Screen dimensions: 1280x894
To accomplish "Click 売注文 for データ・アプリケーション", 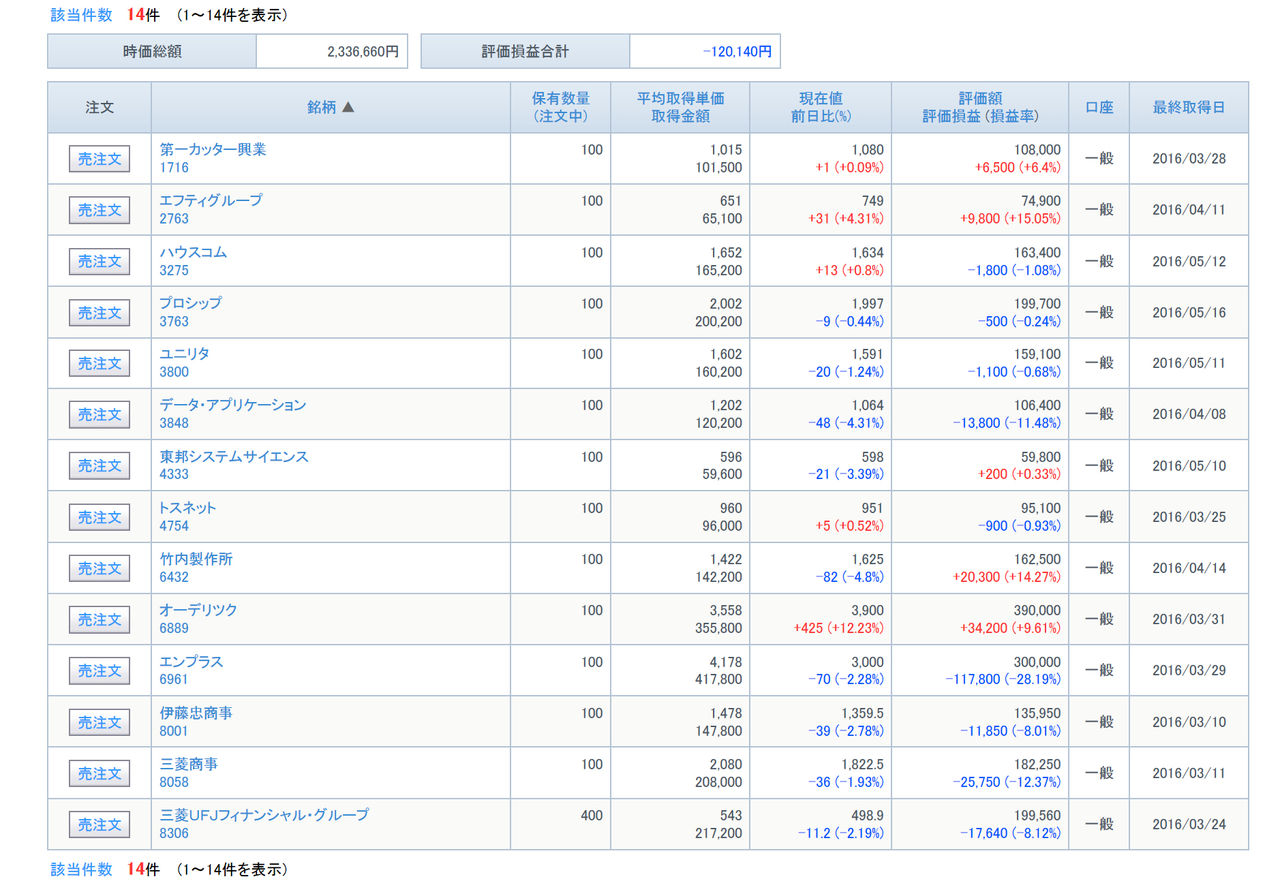I will pos(99,415).
